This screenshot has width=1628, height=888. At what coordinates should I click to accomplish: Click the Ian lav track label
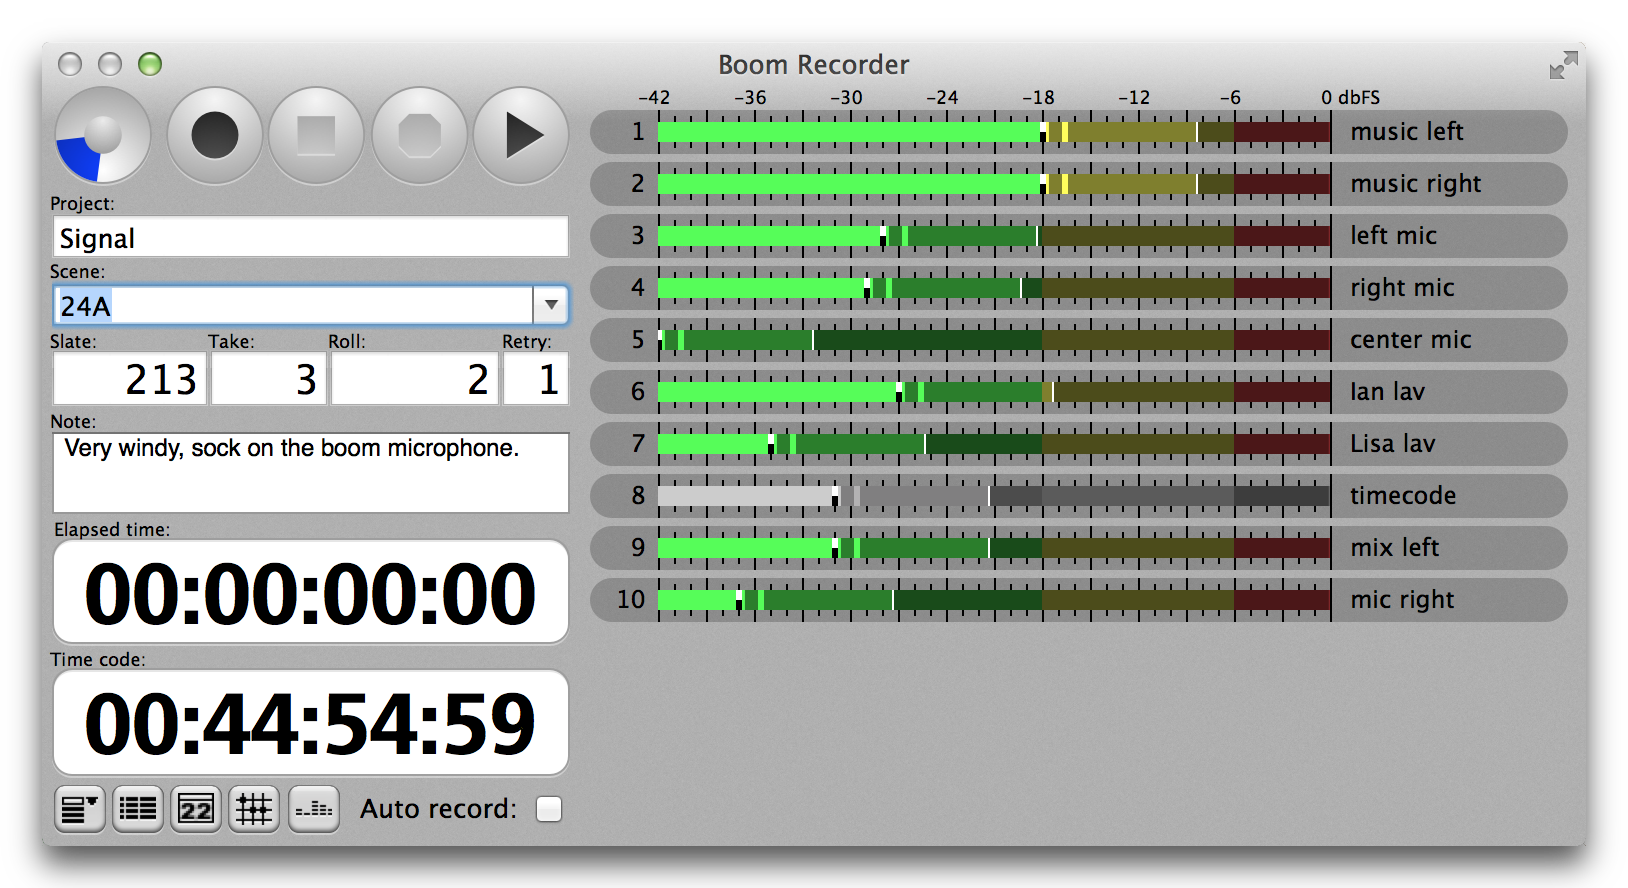tap(1388, 392)
